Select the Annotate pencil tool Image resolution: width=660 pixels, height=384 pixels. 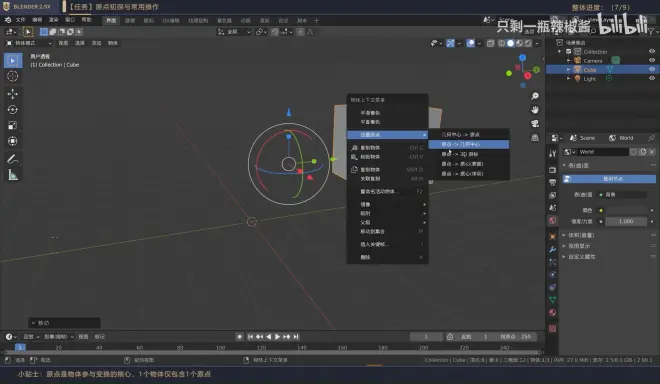coord(13,159)
